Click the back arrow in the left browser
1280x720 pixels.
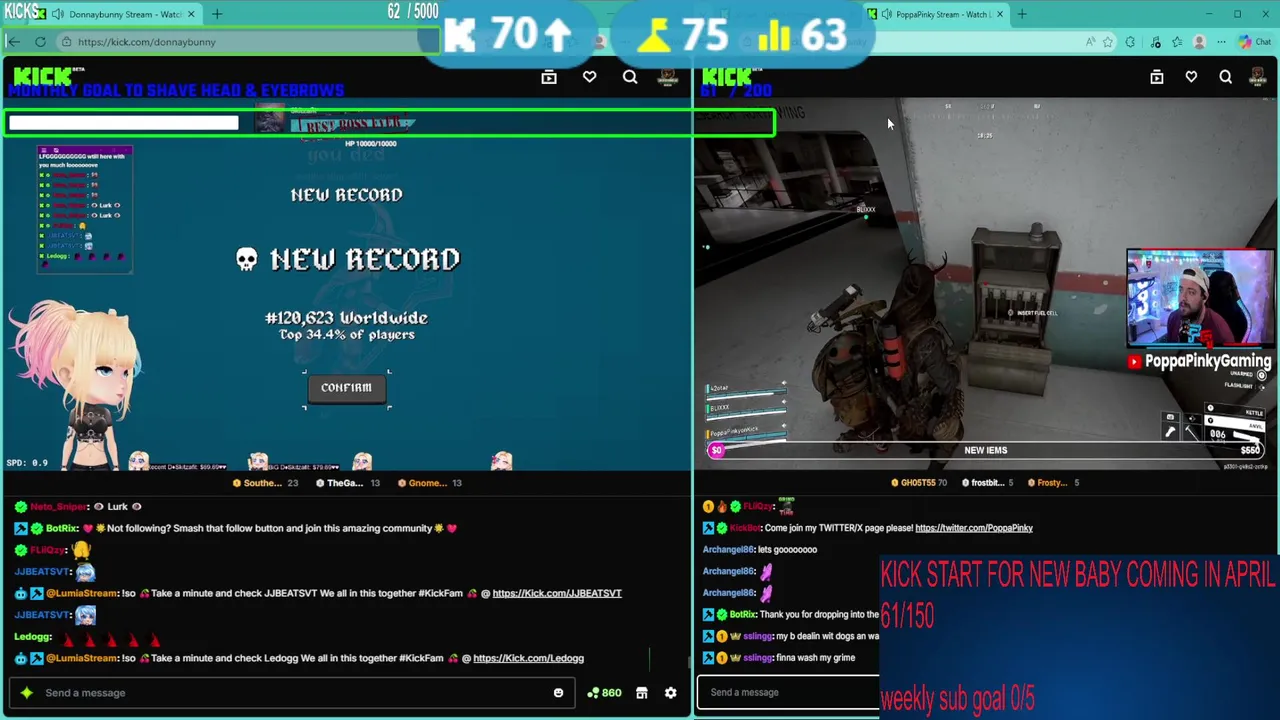coord(13,42)
